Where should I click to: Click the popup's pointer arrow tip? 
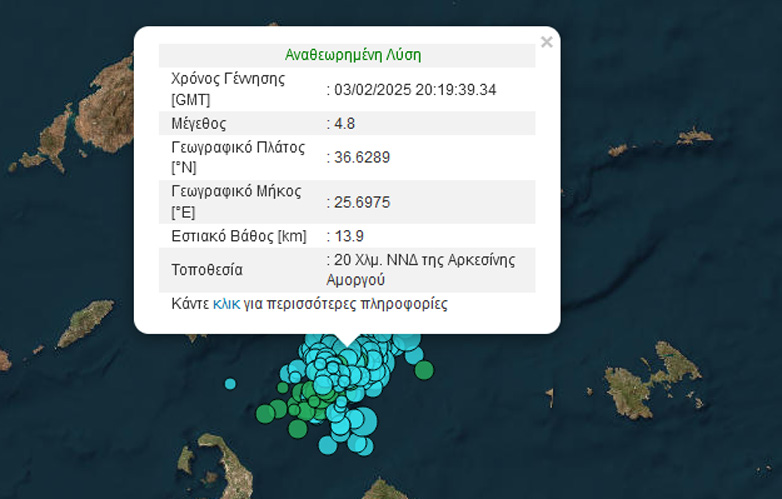point(347,344)
